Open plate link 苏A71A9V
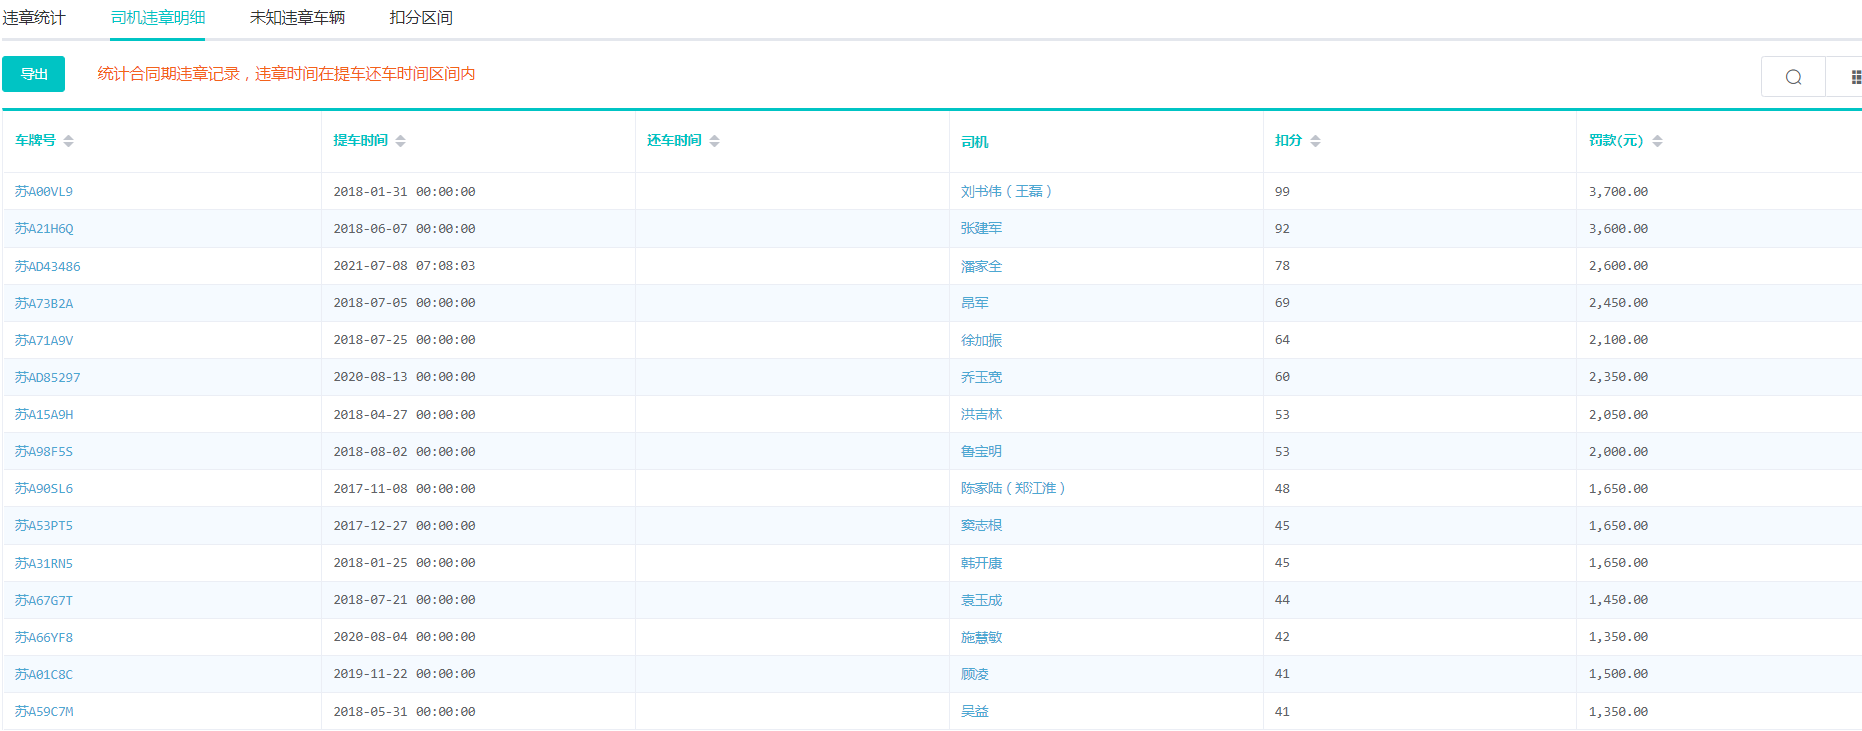The image size is (1862, 731). pyautogui.click(x=44, y=340)
